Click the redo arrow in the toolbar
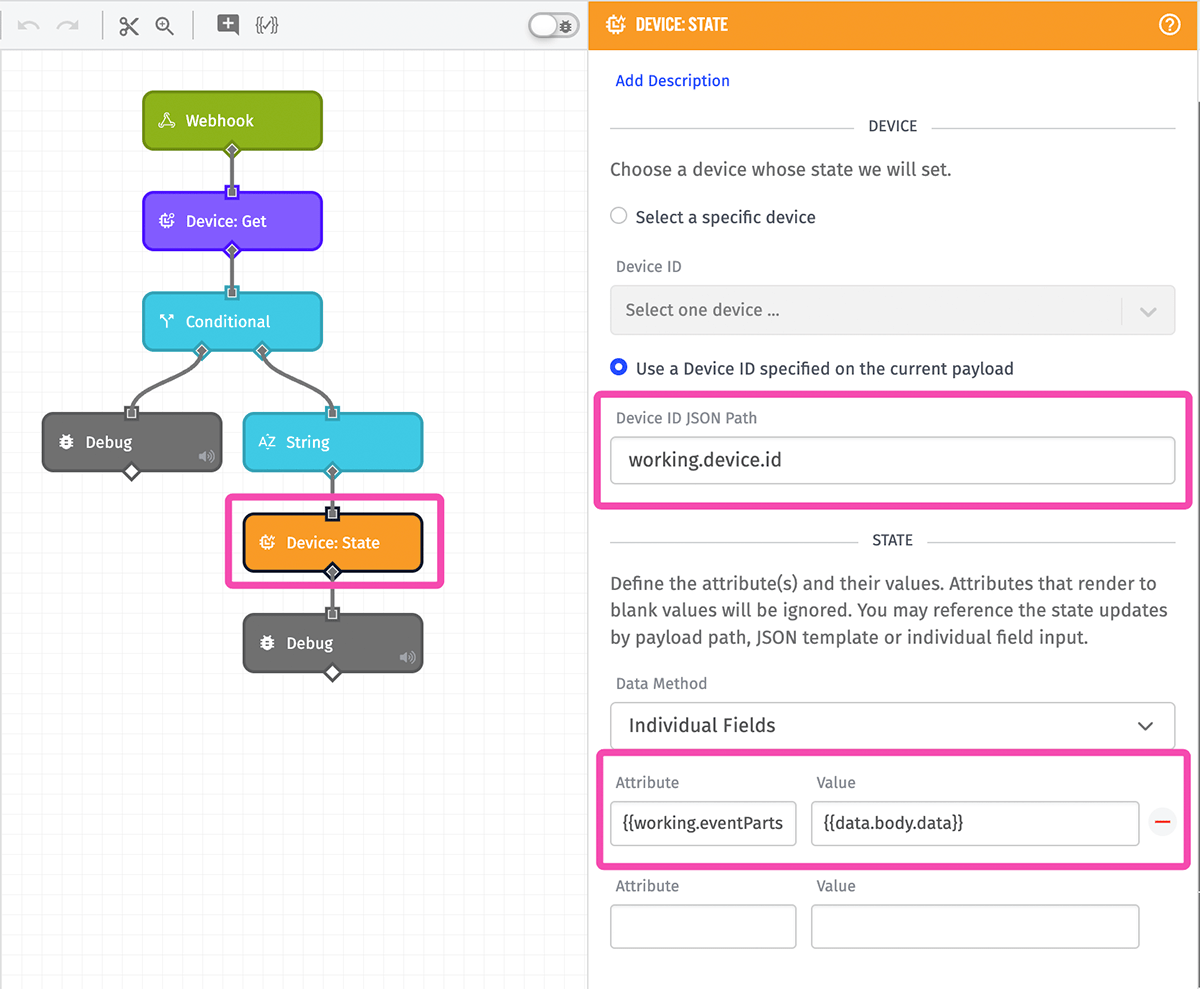1200x989 pixels. (67, 25)
